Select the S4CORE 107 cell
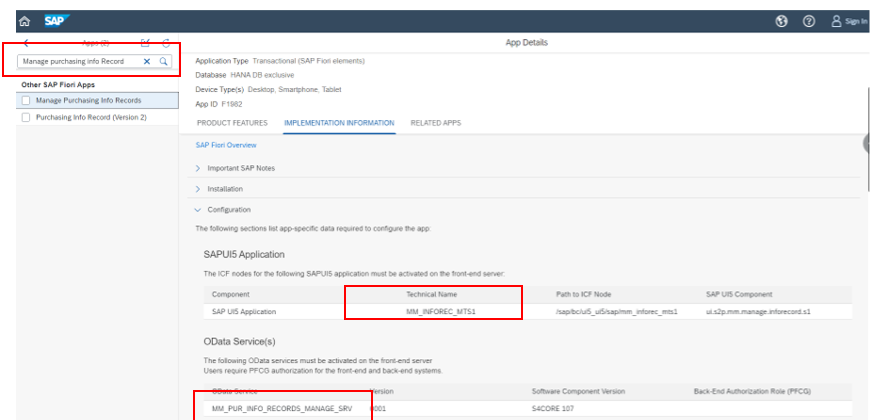This screenshot has width=871, height=420. [553, 408]
